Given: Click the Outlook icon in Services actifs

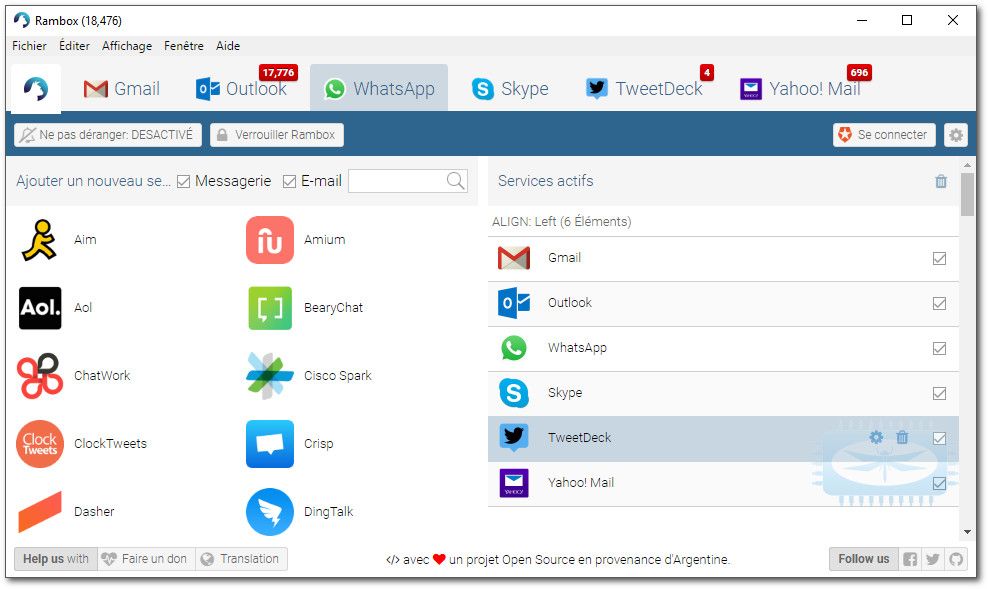Looking at the screenshot, I should click(x=514, y=303).
